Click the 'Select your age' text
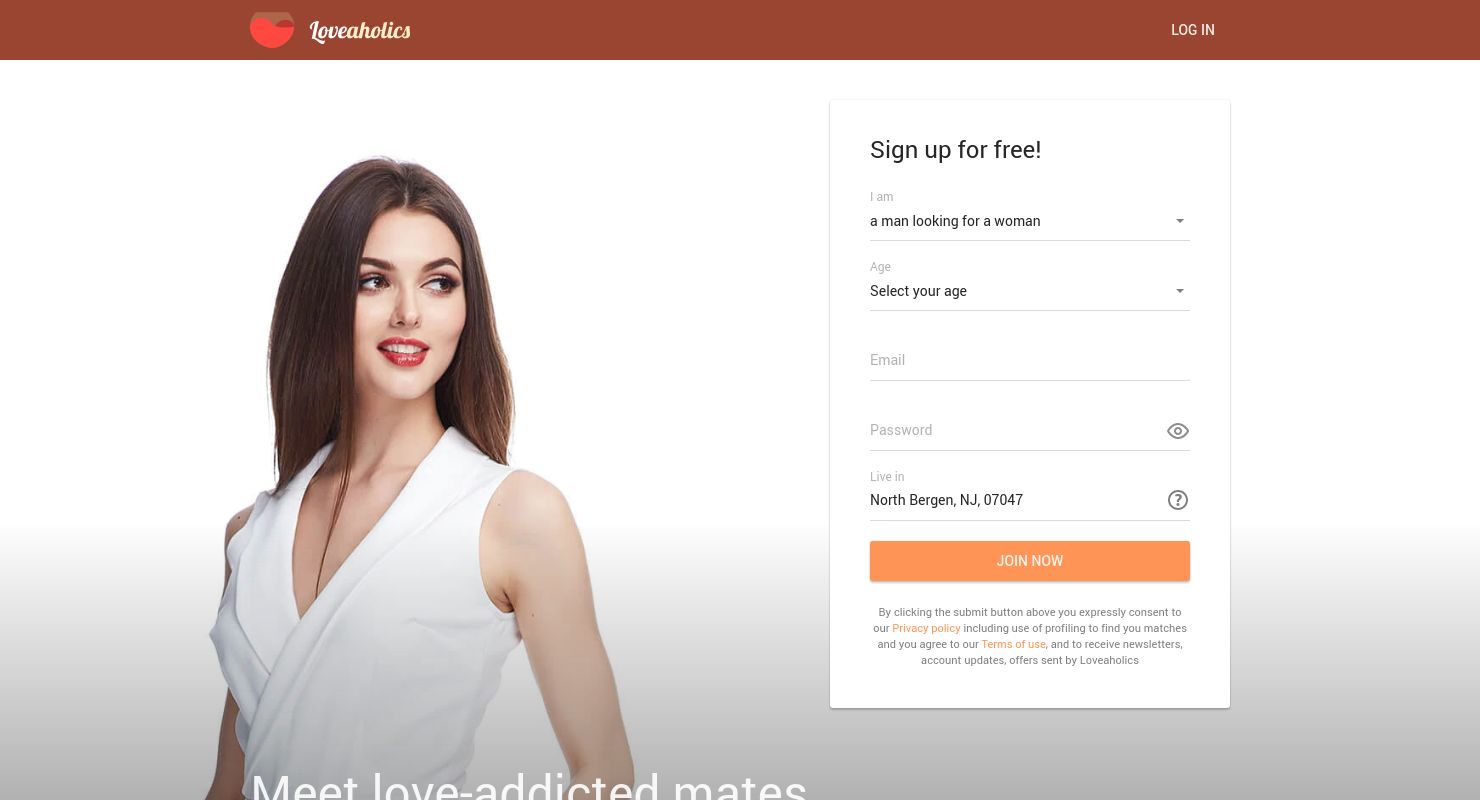Image resolution: width=1480 pixels, height=800 pixels. click(x=918, y=291)
